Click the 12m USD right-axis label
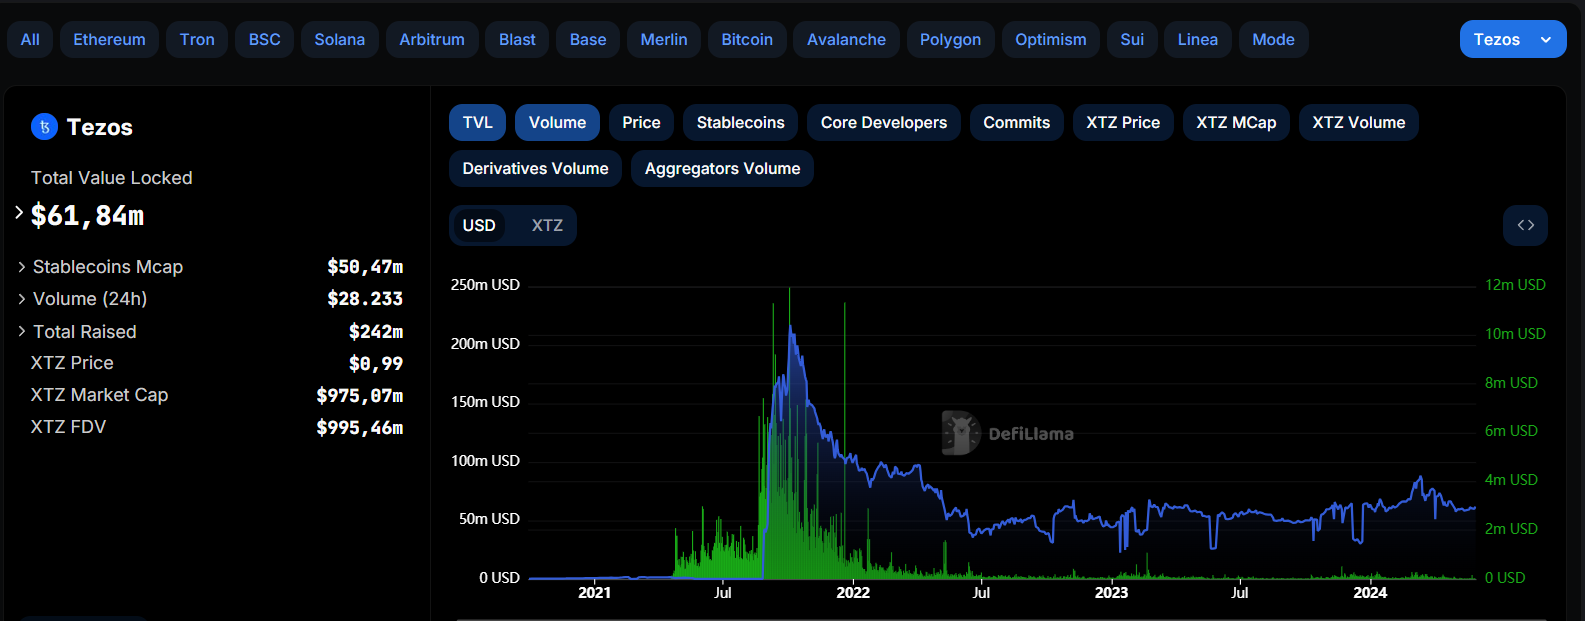Screen dimensions: 1585x621 click(x=1515, y=285)
